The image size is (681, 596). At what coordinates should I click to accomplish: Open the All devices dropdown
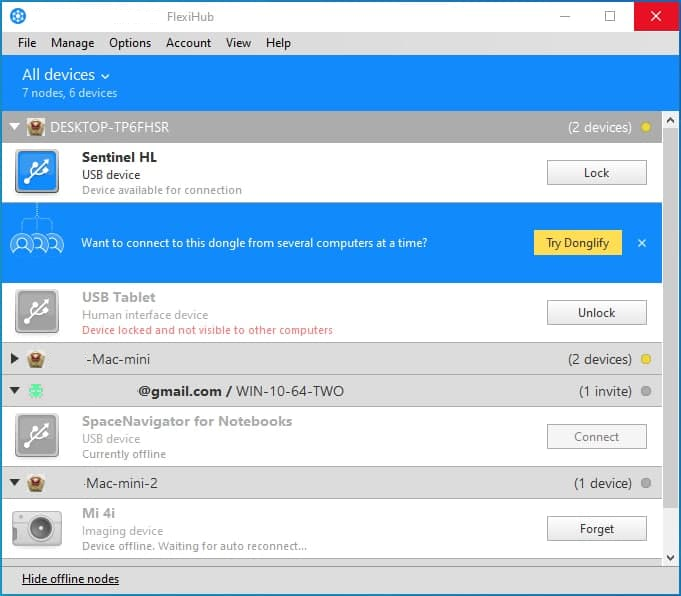pyautogui.click(x=66, y=75)
